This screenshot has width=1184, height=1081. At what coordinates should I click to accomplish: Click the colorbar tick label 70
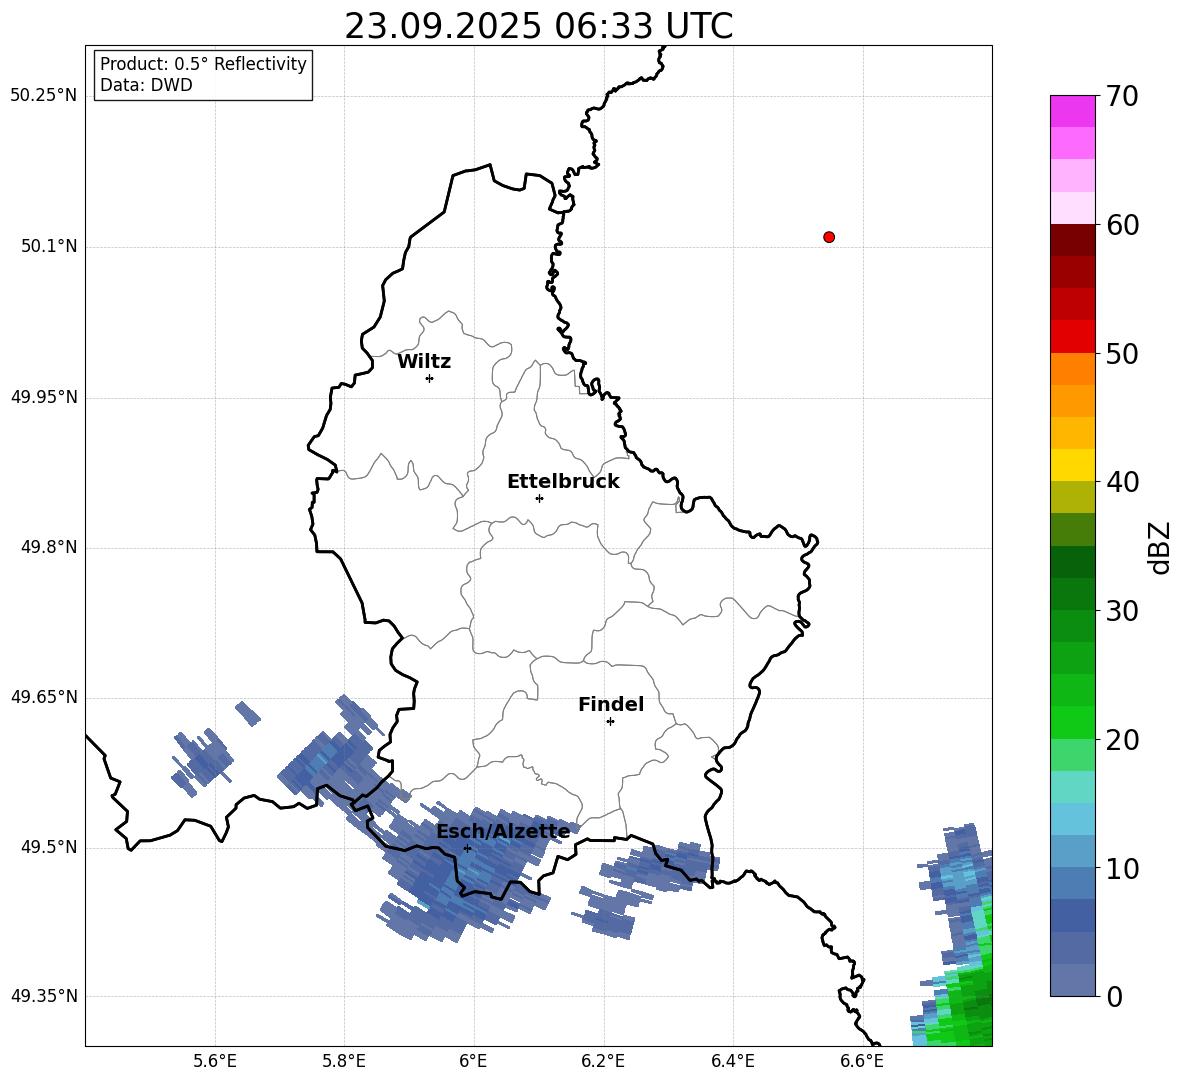point(1122,96)
